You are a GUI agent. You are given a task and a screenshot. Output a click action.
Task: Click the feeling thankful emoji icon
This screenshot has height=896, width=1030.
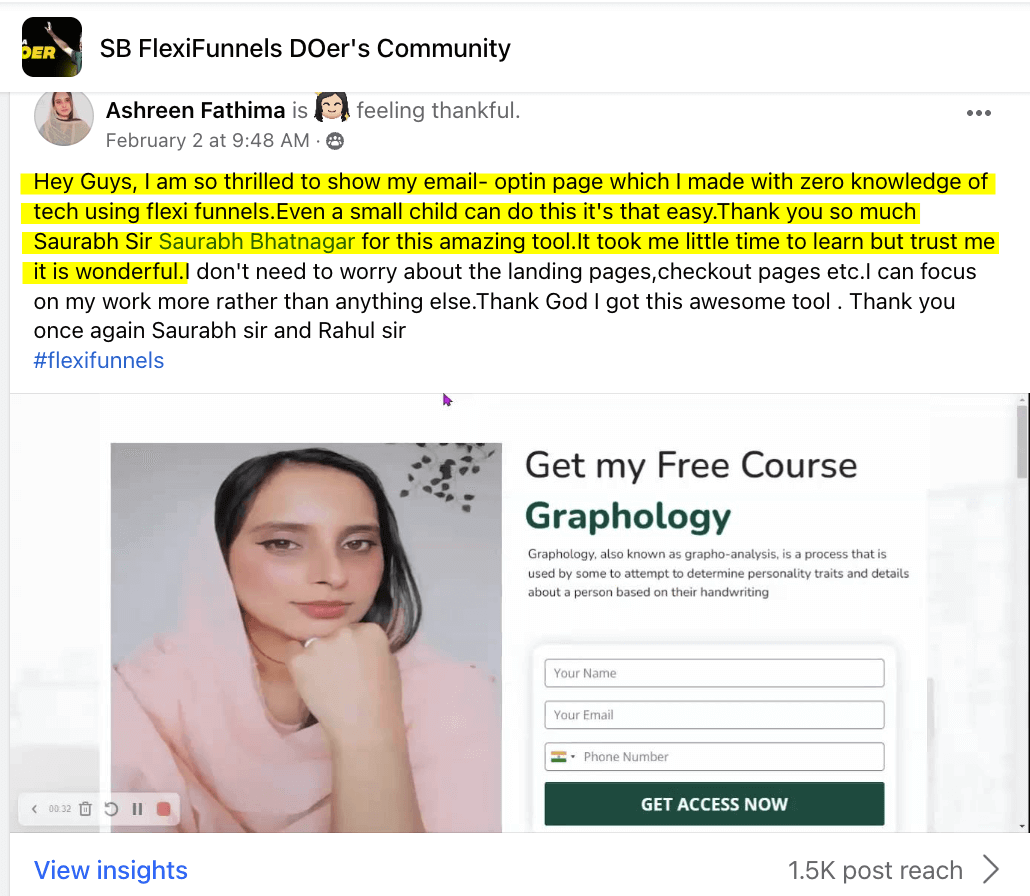[330, 106]
